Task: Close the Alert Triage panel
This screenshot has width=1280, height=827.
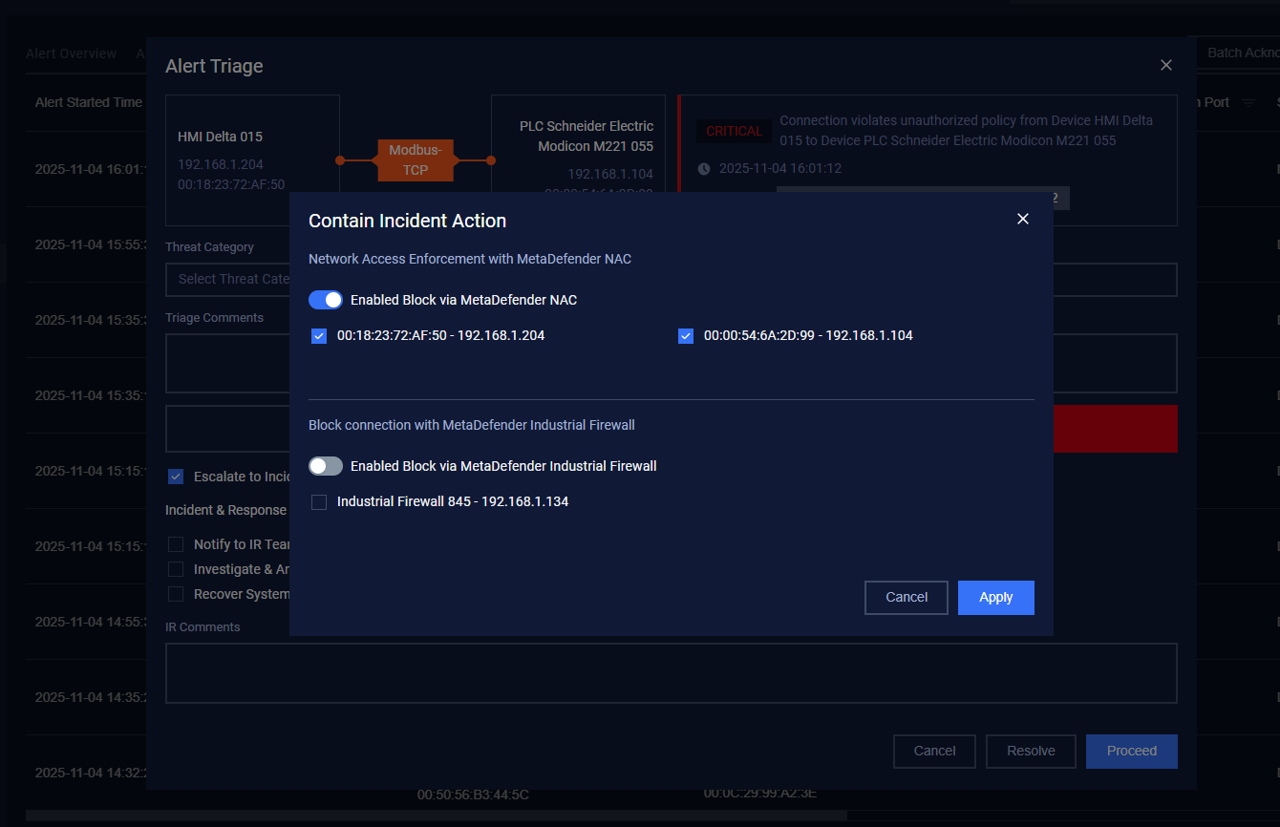Action: point(1165,65)
